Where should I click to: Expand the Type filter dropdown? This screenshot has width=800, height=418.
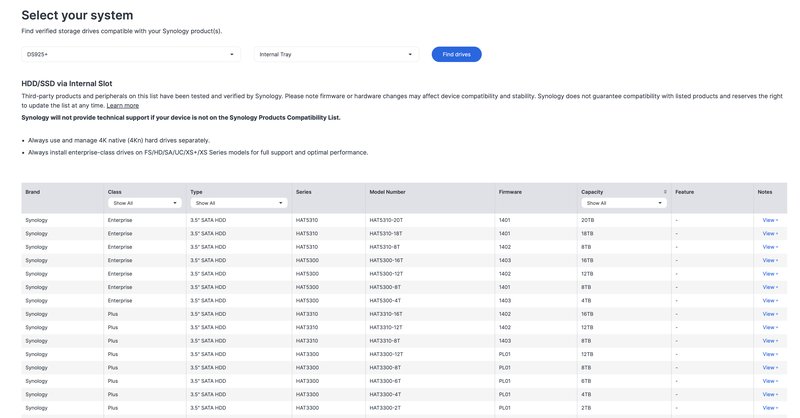click(x=239, y=203)
